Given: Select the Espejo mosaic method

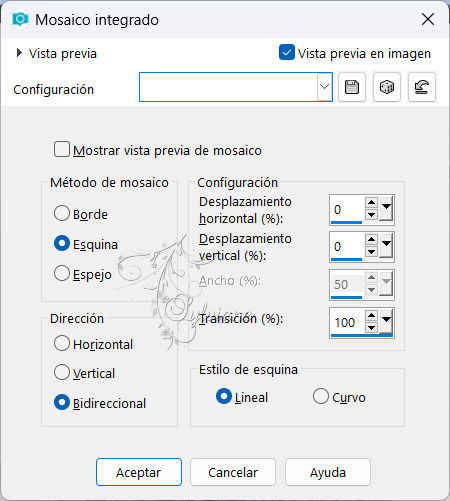Looking at the screenshot, I should [62, 273].
